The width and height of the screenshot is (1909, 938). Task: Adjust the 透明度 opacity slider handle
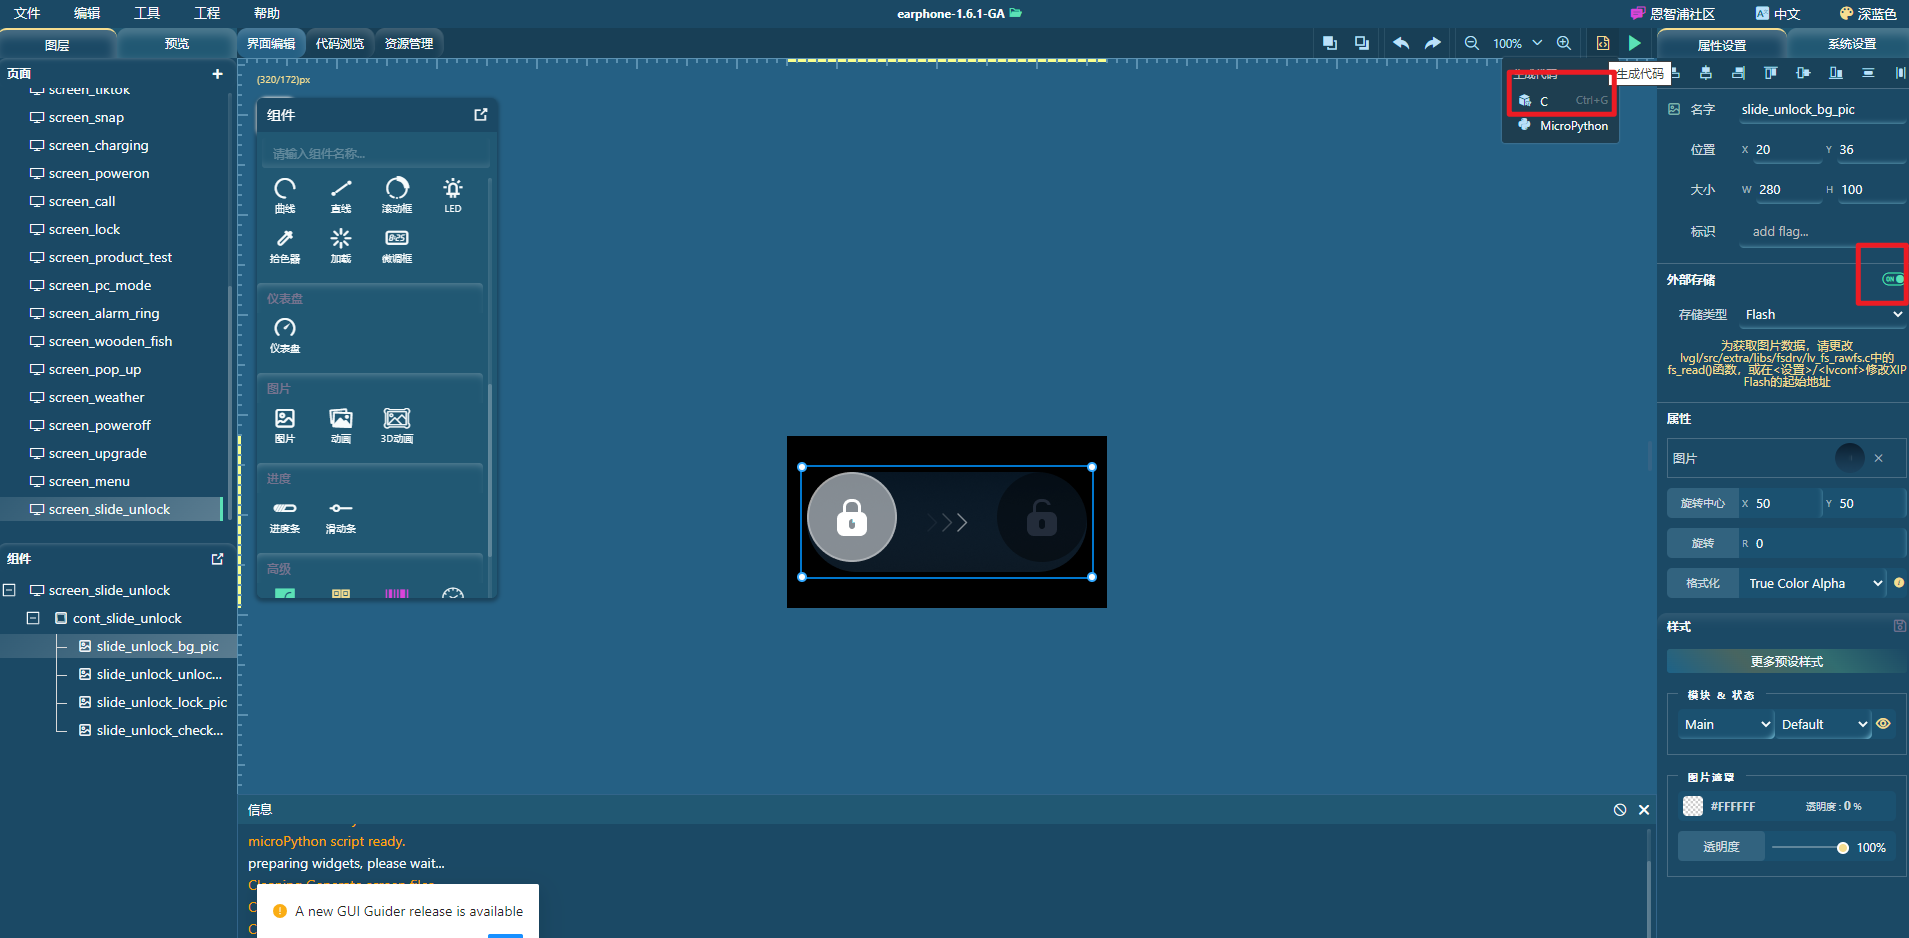pos(1843,848)
